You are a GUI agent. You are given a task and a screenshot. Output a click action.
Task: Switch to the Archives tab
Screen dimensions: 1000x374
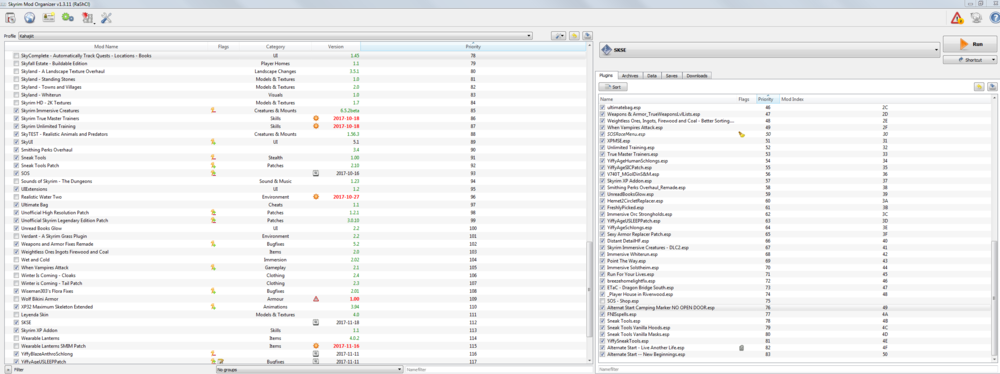click(630, 75)
